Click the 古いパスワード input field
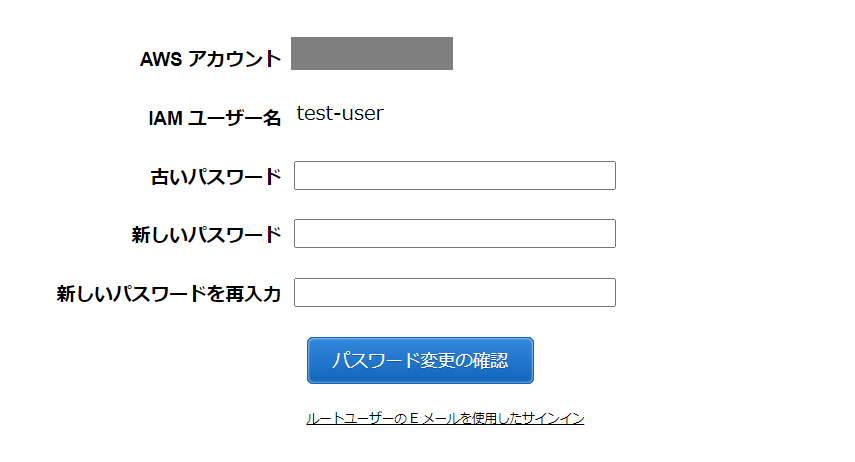The height and width of the screenshot is (462, 855). 454,176
